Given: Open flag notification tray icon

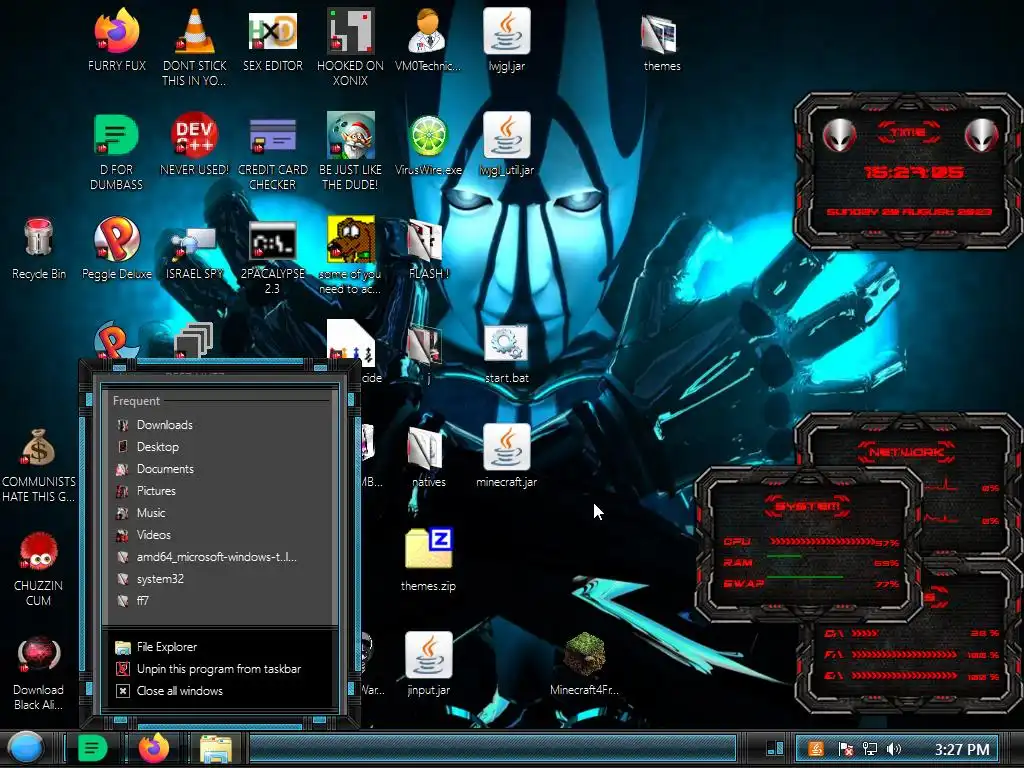Looking at the screenshot, I should (x=845, y=749).
